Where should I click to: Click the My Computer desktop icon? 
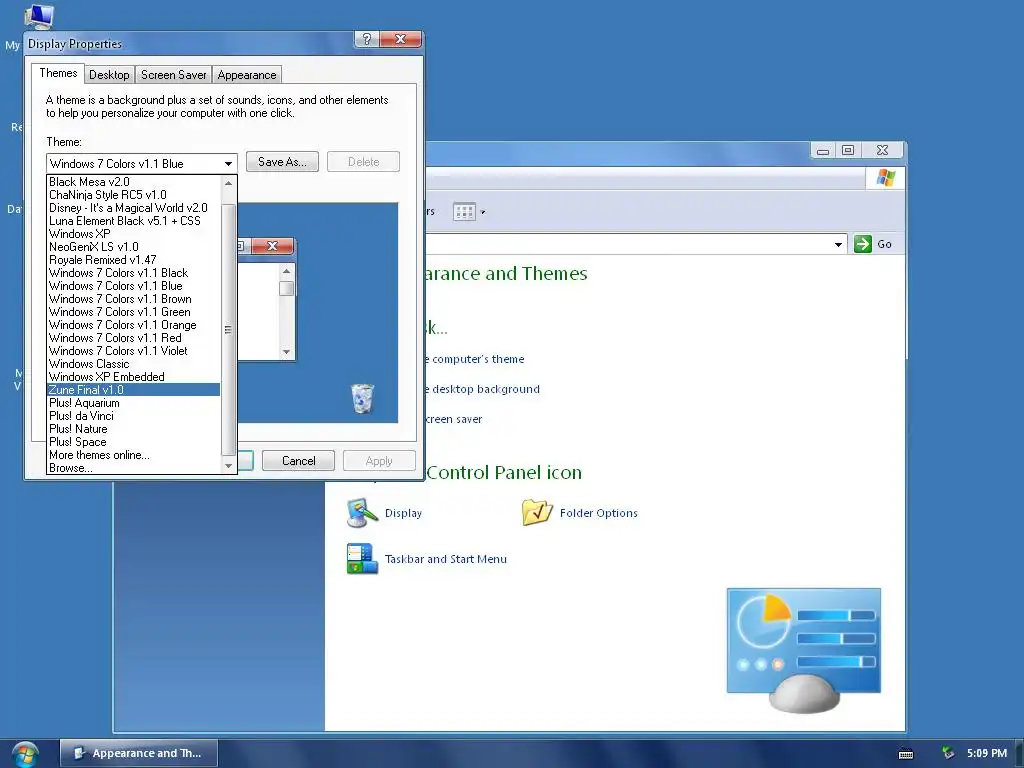pos(39,16)
